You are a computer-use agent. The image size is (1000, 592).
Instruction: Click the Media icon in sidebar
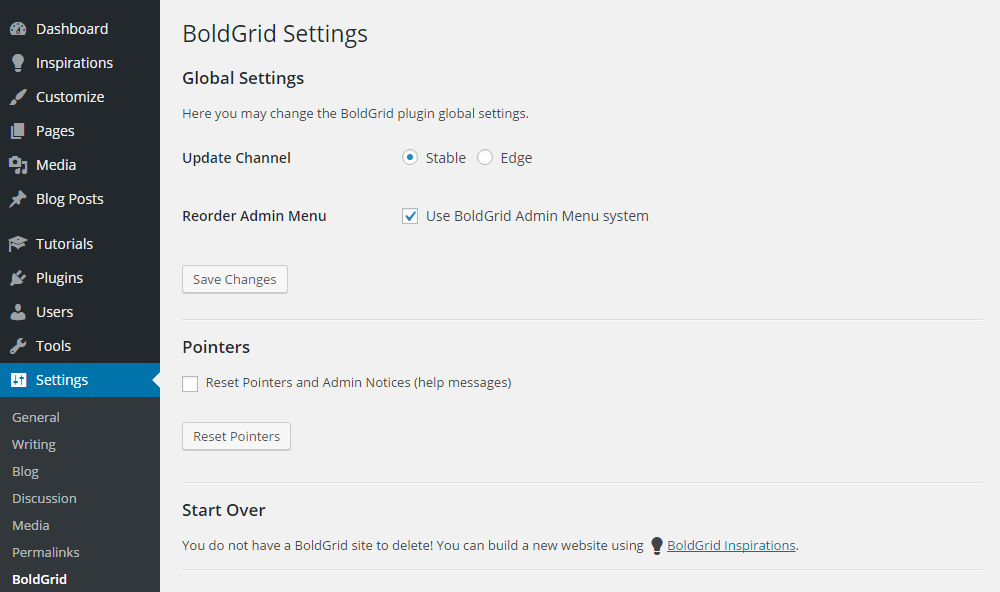[x=18, y=165]
